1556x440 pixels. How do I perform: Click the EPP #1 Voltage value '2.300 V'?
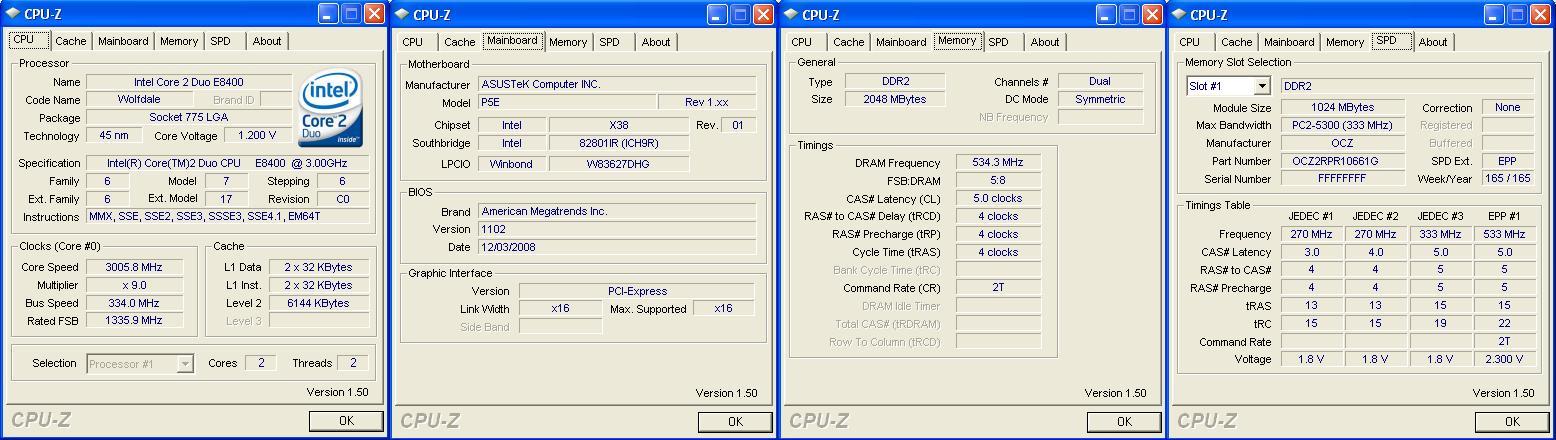click(x=1504, y=359)
